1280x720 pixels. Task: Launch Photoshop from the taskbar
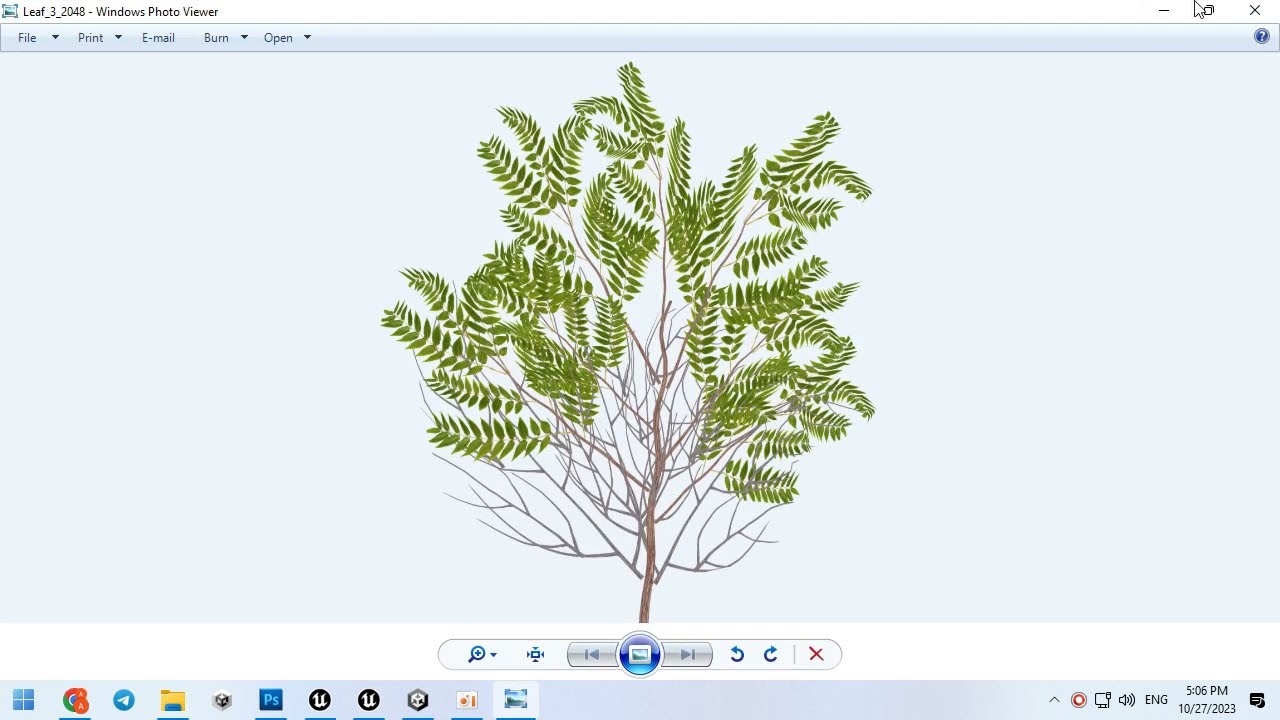click(x=271, y=700)
